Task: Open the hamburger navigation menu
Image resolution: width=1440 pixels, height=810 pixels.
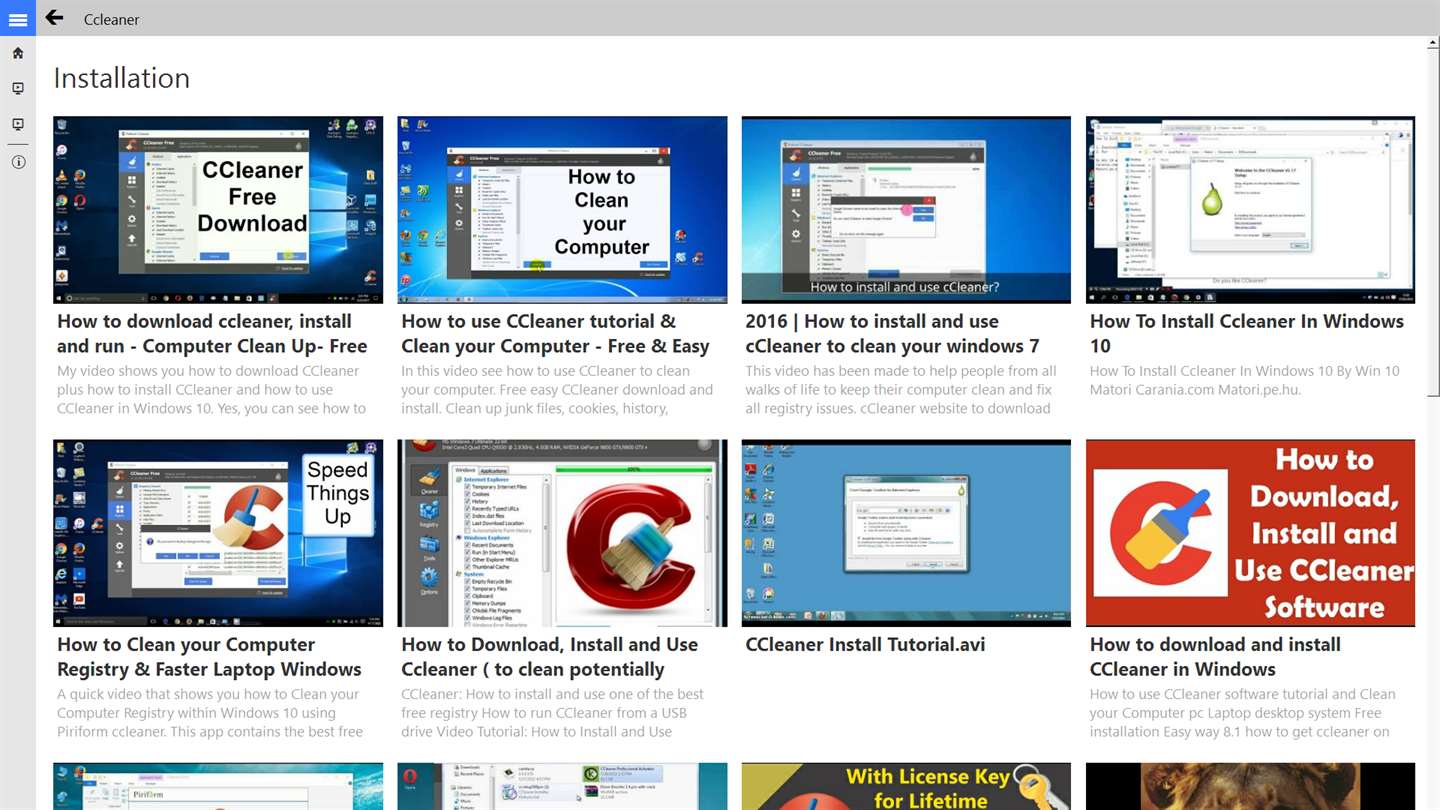Action: 18,19
